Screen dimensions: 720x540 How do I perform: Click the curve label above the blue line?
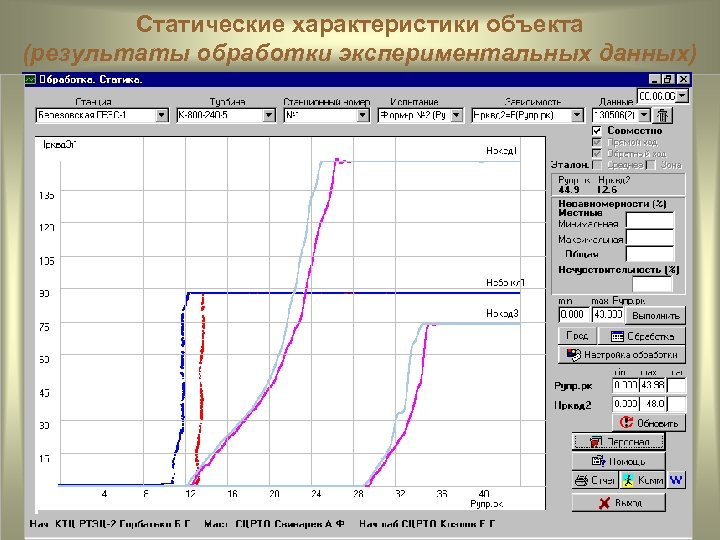[505, 282]
